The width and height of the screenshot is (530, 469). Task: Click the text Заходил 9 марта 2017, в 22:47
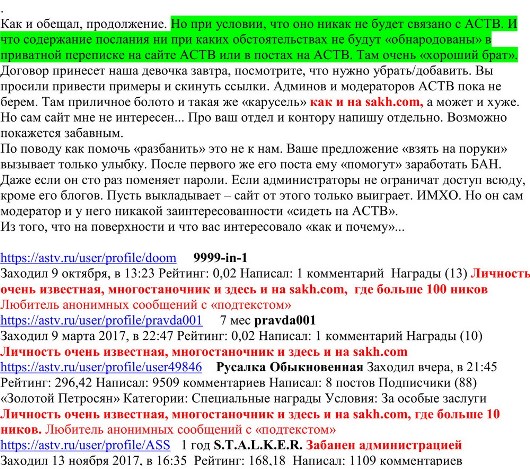[x=87, y=336]
